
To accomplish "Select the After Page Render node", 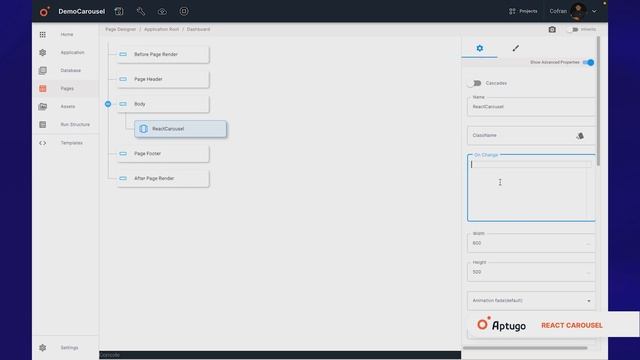I will tap(163, 178).
